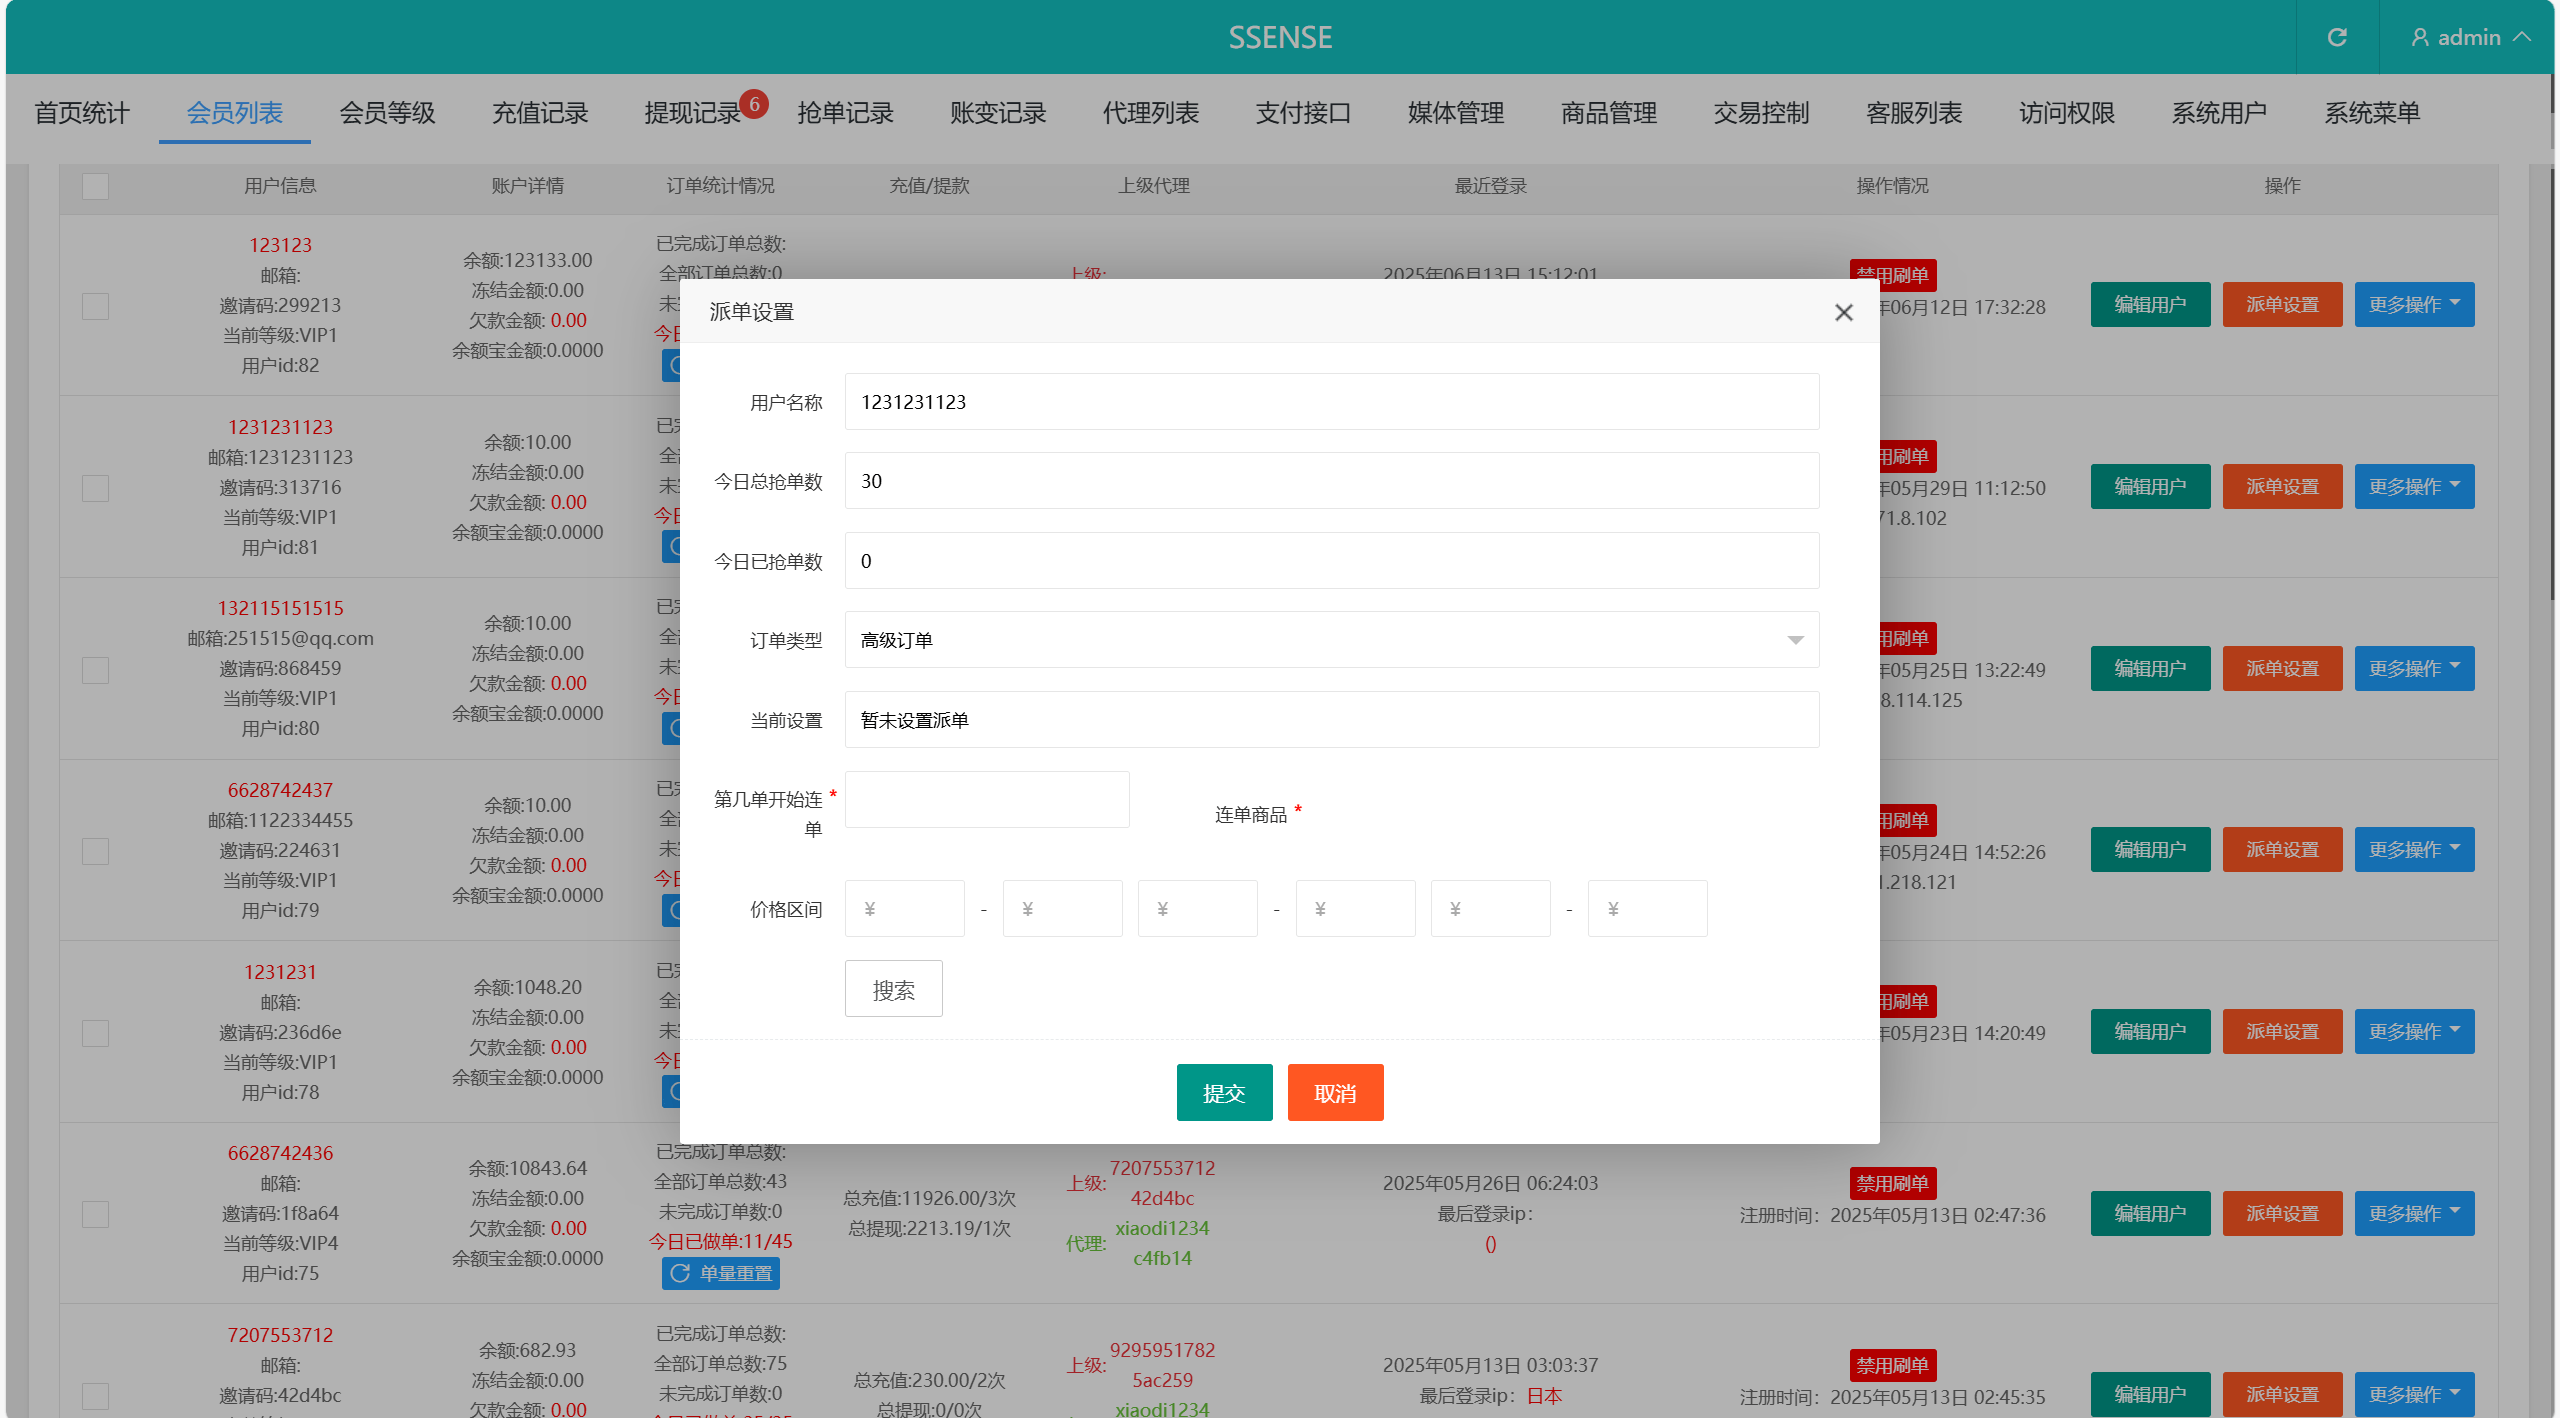The image size is (2560, 1418).
Task: Click 单量重置 refresh icon for user 6628742436
Action: coord(681,1273)
